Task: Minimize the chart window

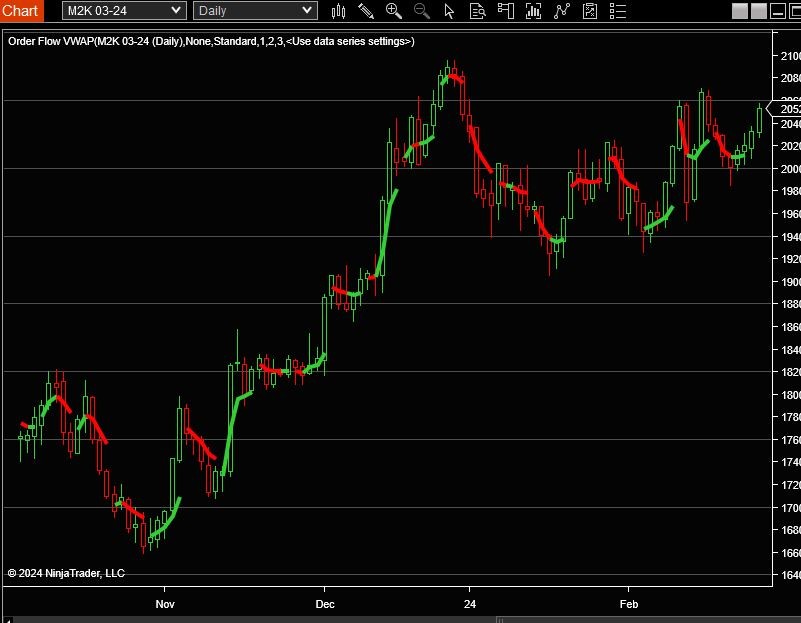Action: [778, 11]
